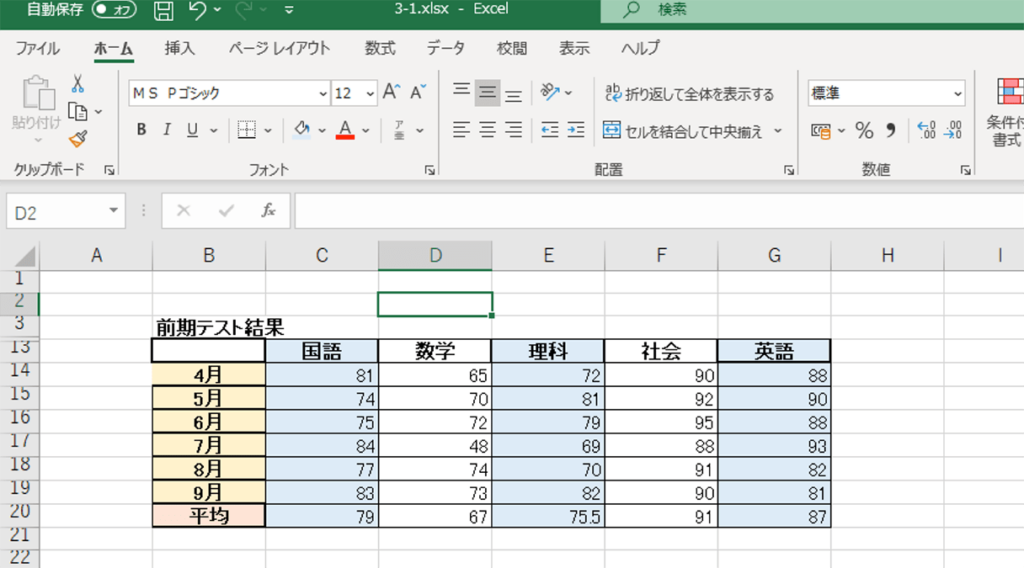Toggle the AutoSave (自動保存) switch

(114, 10)
